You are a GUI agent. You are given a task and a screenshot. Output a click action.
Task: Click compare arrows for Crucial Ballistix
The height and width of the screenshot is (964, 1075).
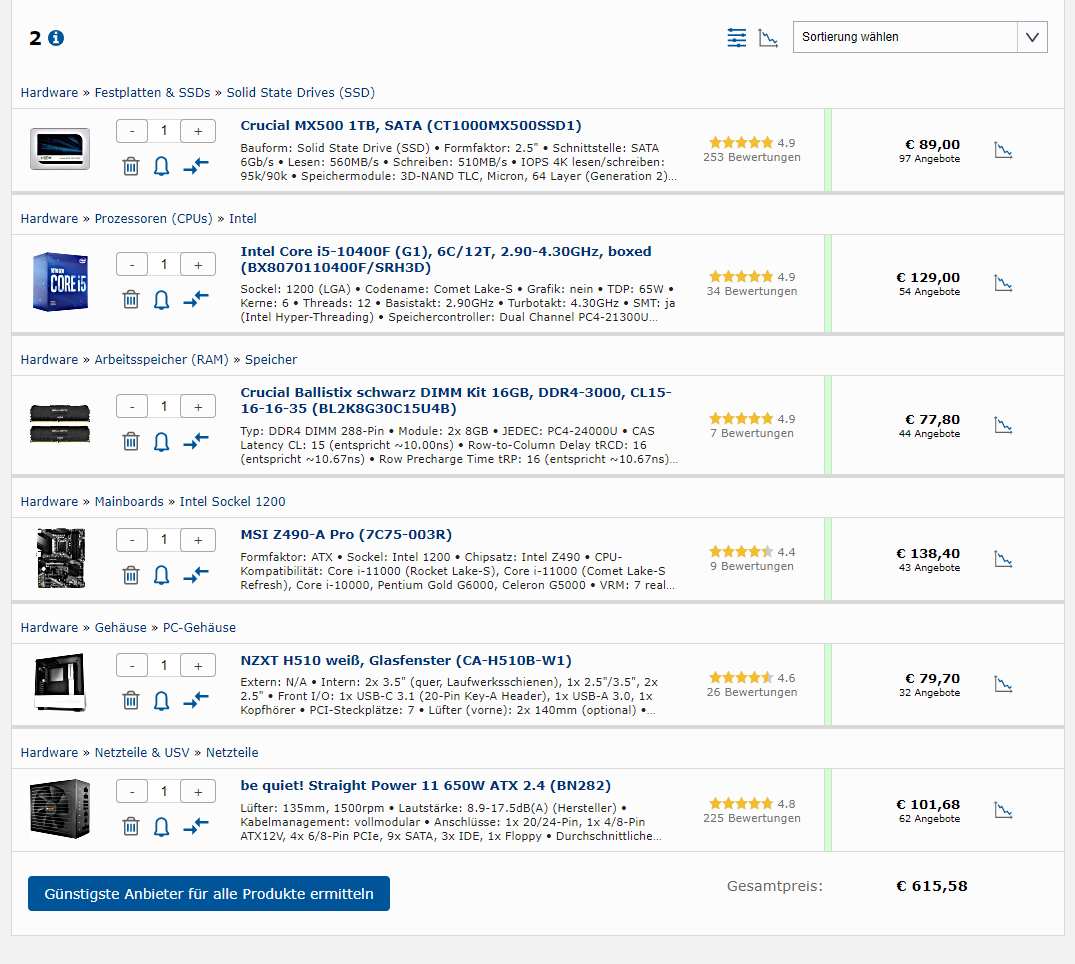coord(196,441)
